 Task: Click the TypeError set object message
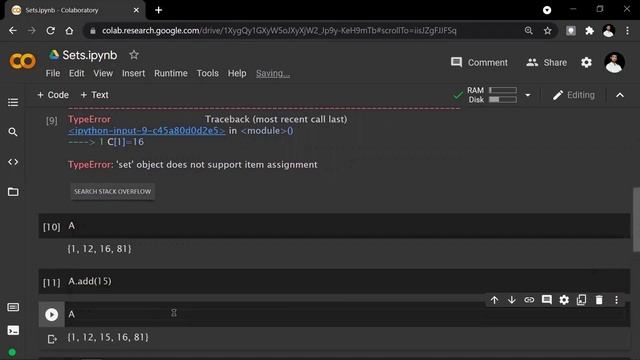tap(193, 164)
